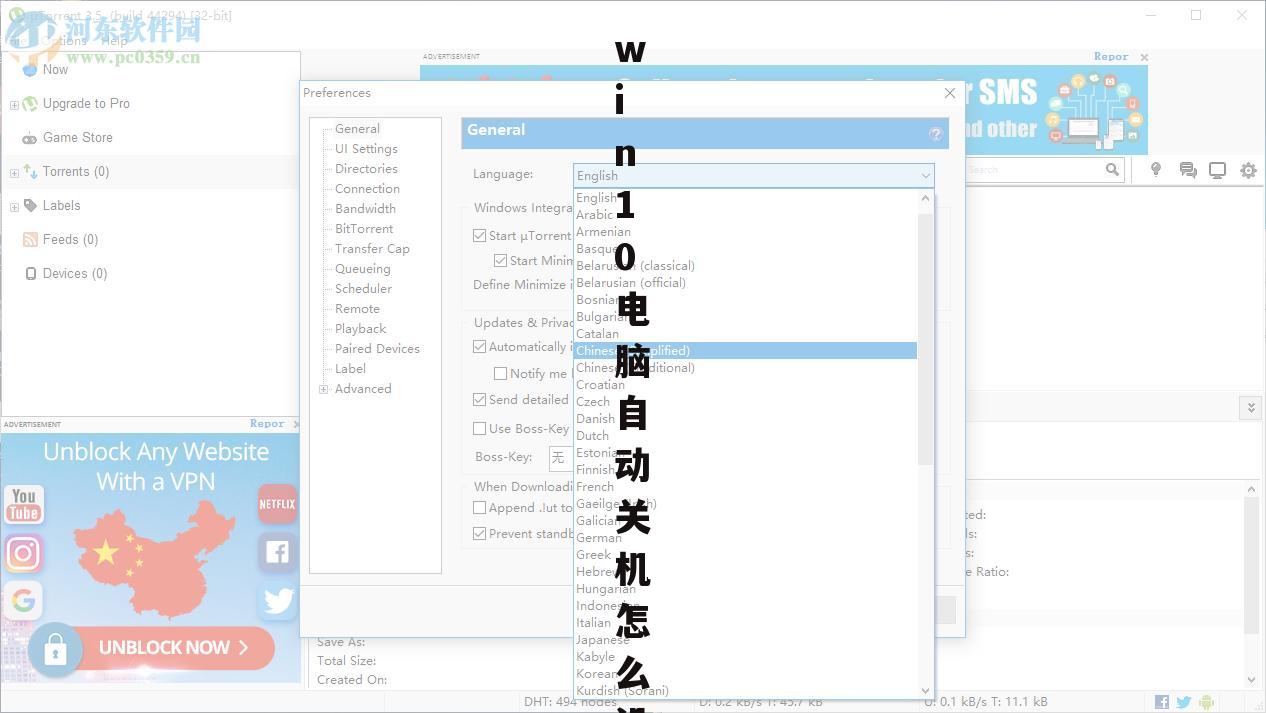Switch to the Bandwidth settings page

365,208
